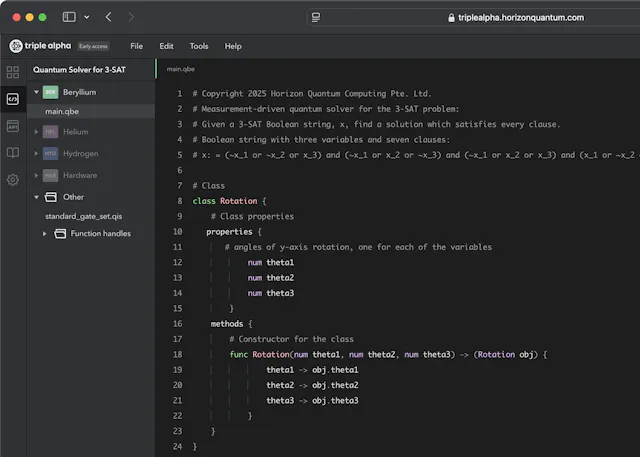640x457 pixels.
Task: Go forward with browser forward arrow
Action: tap(131, 17)
